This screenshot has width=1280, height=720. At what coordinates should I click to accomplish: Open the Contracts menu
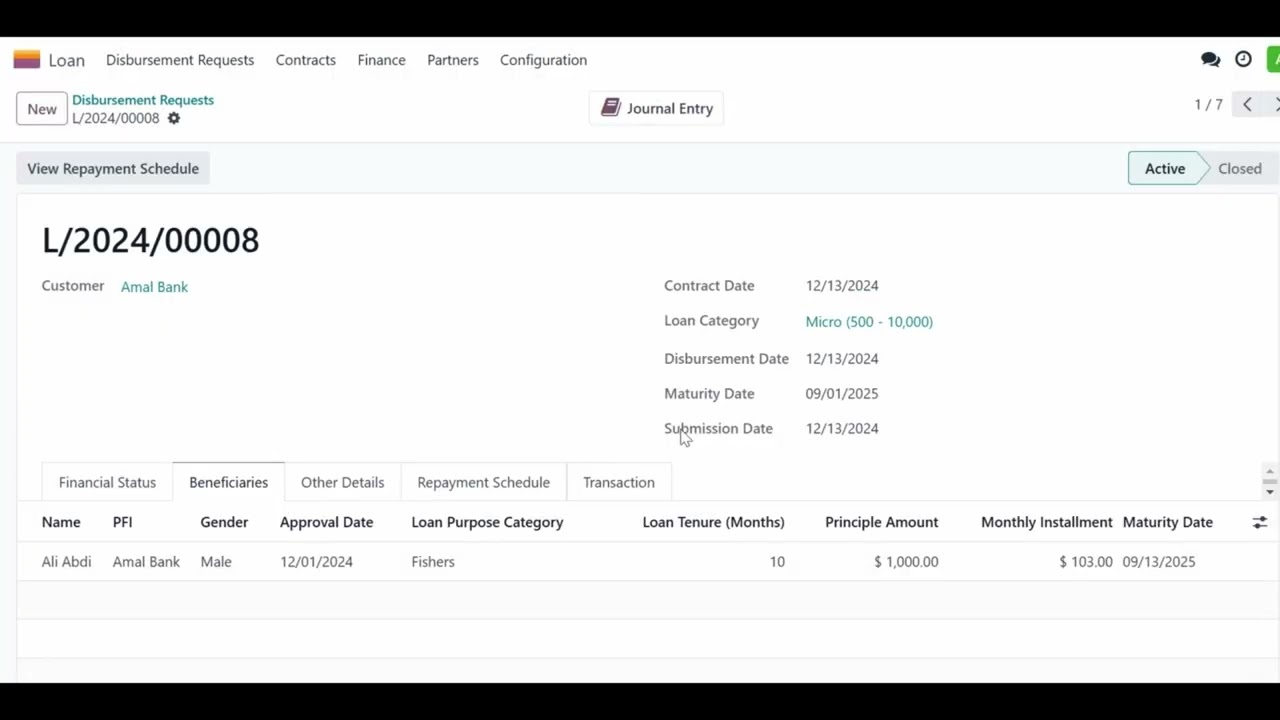[x=306, y=60]
